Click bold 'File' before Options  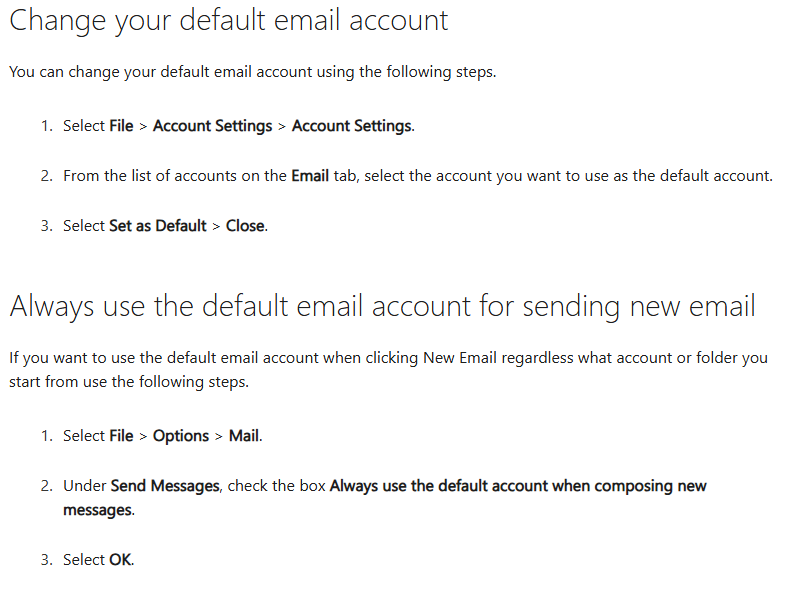[121, 436]
